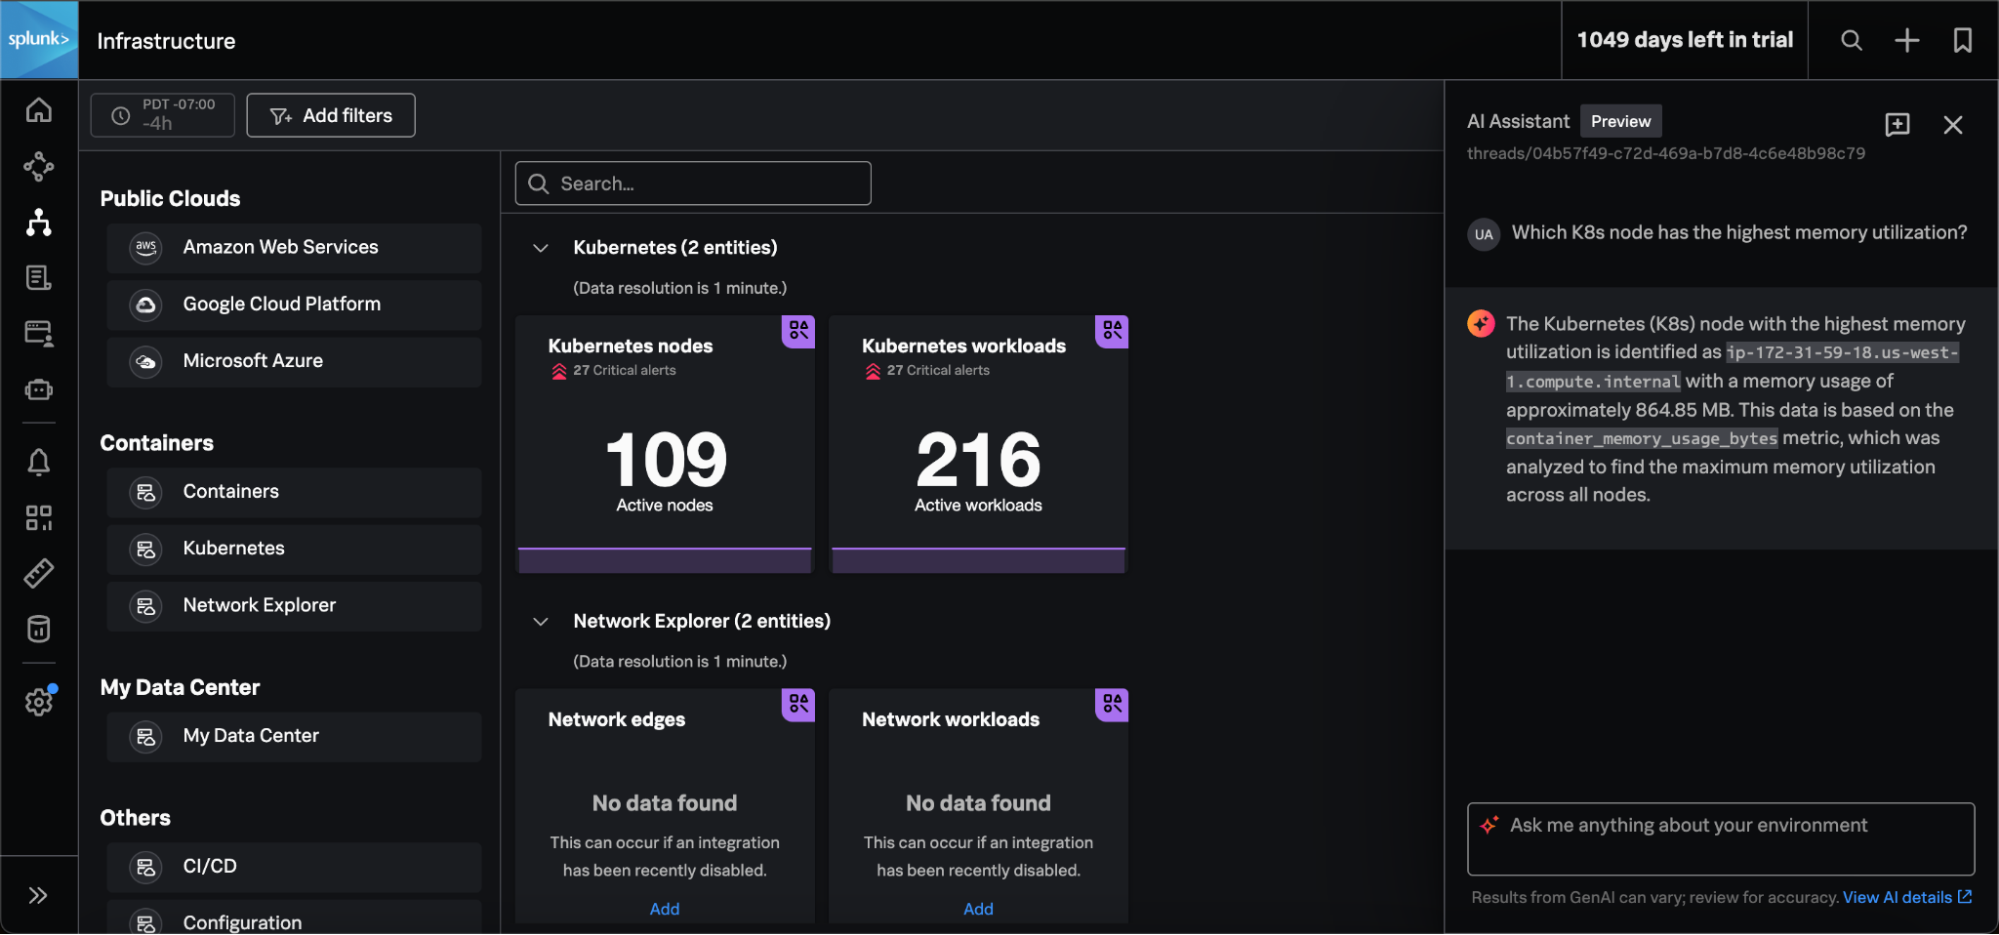Image resolution: width=1999 pixels, height=935 pixels.
Task: Click the Add filters button
Action: pos(331,115)
